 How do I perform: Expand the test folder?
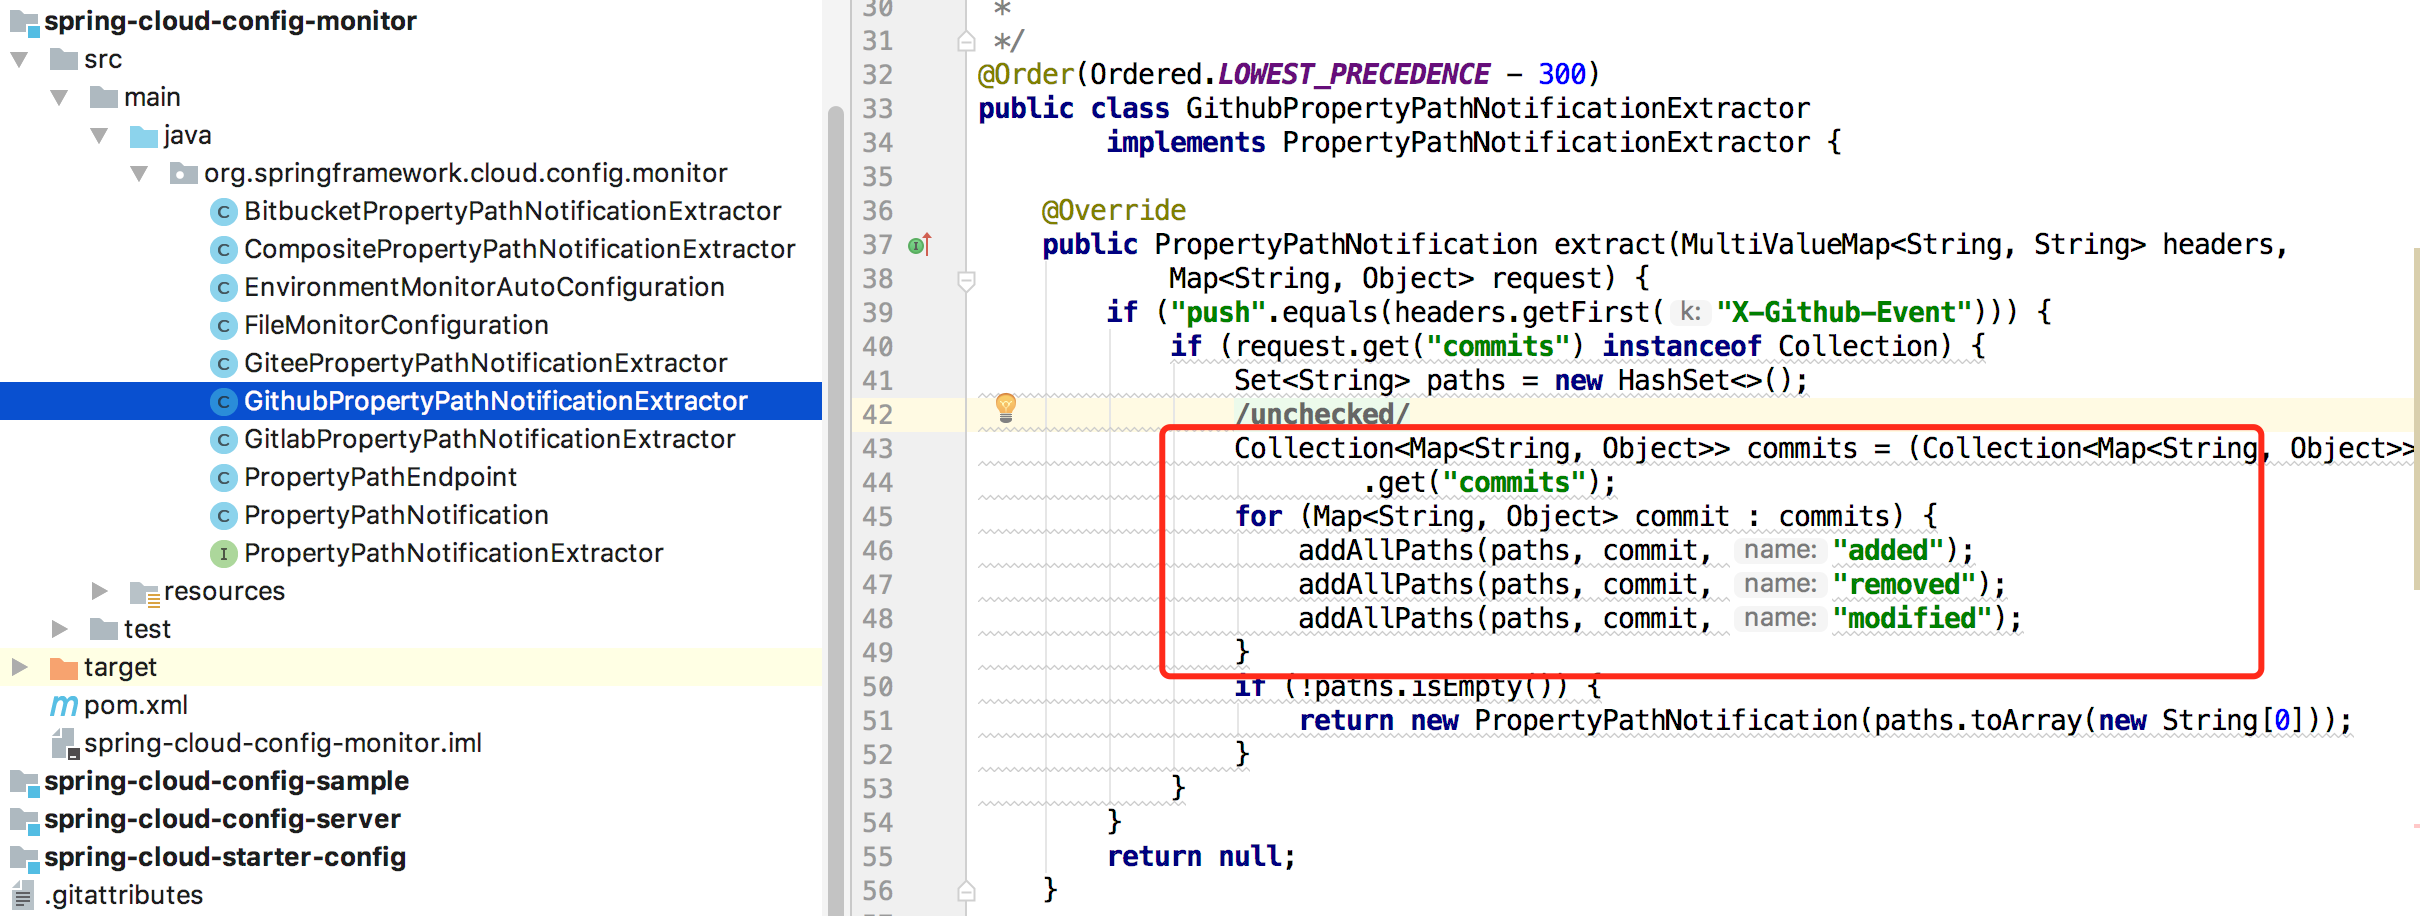[x=59, y=629]
